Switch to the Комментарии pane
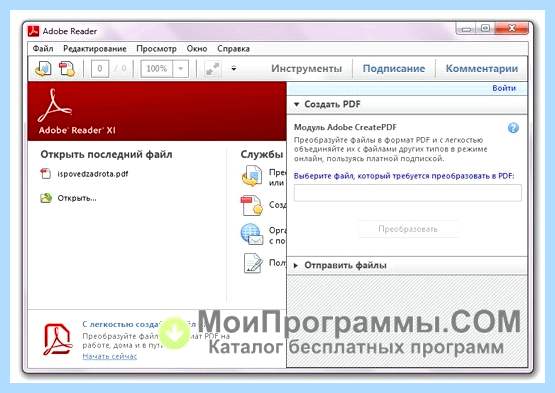 (x=481, y=68)
